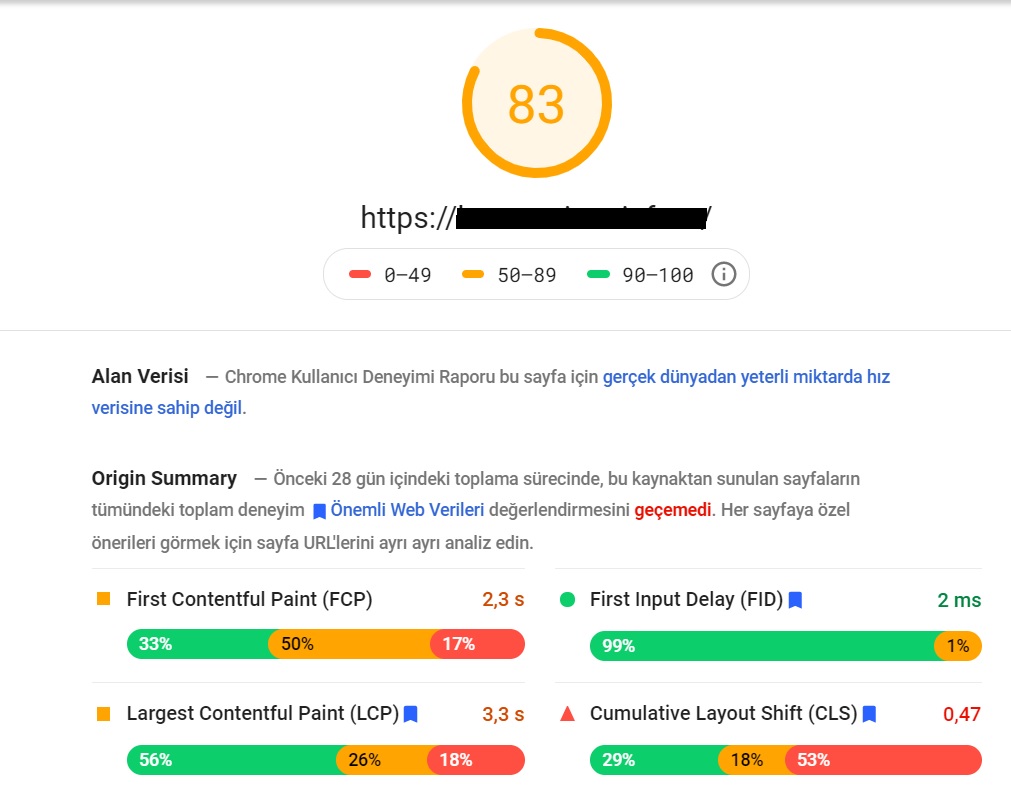Click the 90–100 green legend entry
1011x791 pixels.
tap(640, 275)
